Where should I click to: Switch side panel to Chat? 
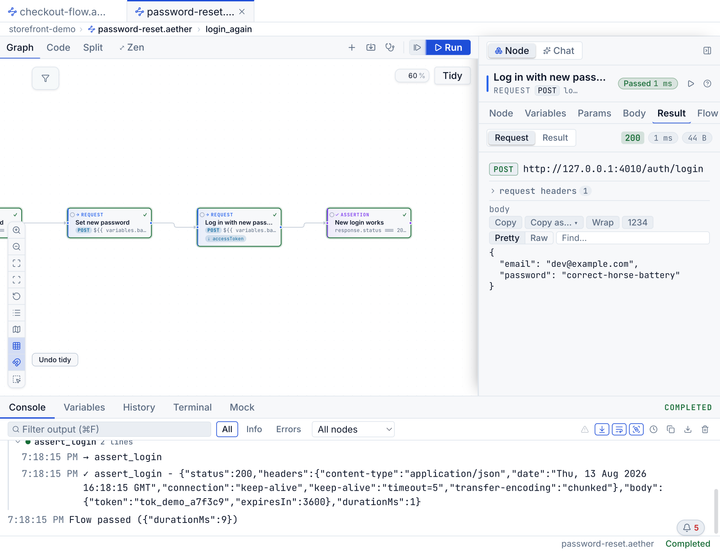coord(558,51)
